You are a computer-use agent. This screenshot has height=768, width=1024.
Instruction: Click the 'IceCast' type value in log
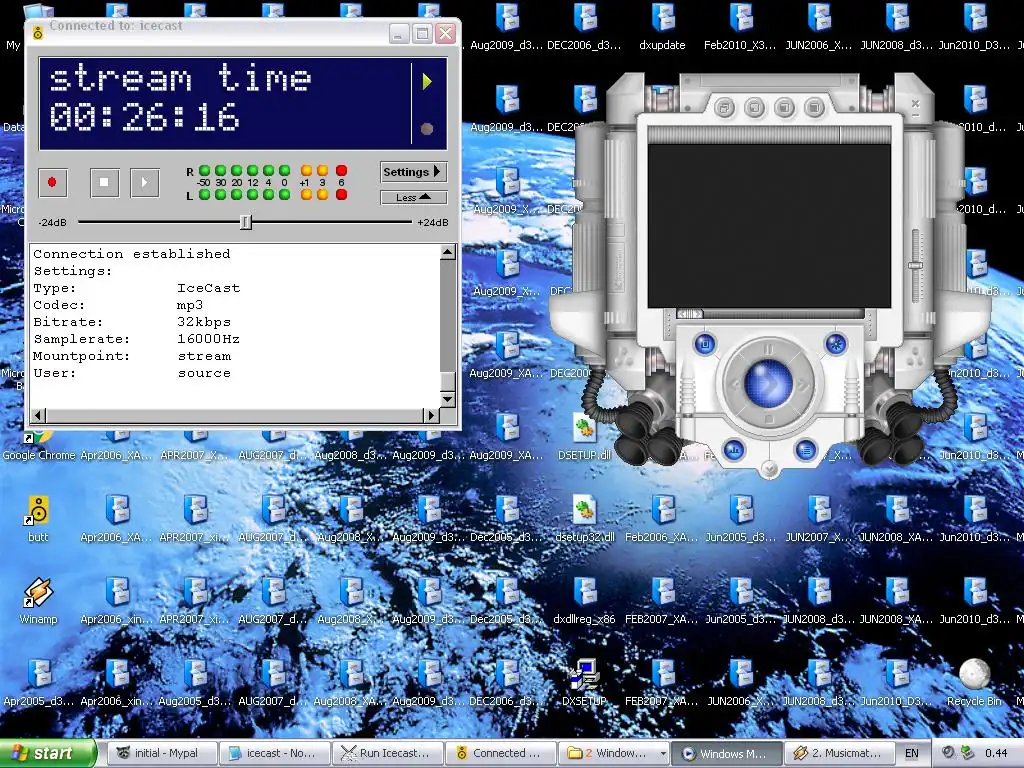click(x=208, y=288)
